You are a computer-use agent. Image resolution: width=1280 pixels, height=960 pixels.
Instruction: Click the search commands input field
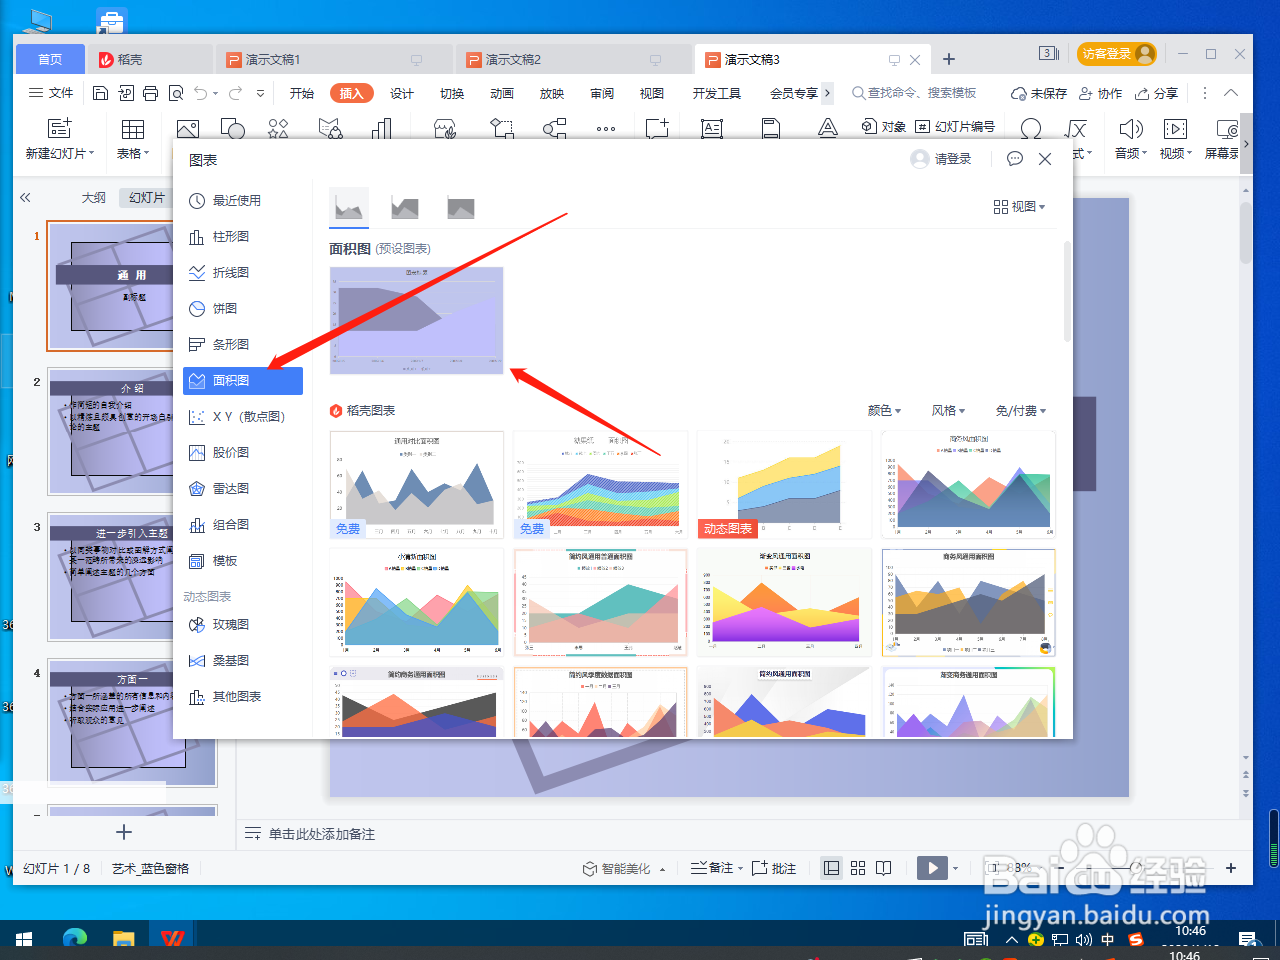point(914,93)
